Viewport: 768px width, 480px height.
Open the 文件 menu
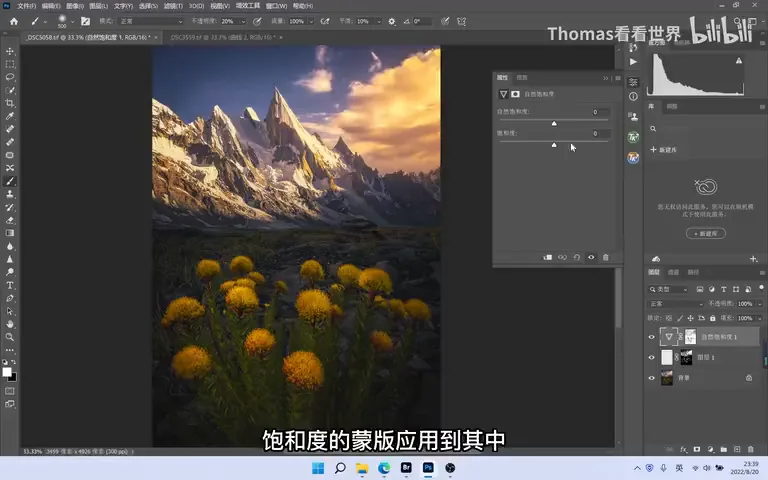tap(26, 6)
